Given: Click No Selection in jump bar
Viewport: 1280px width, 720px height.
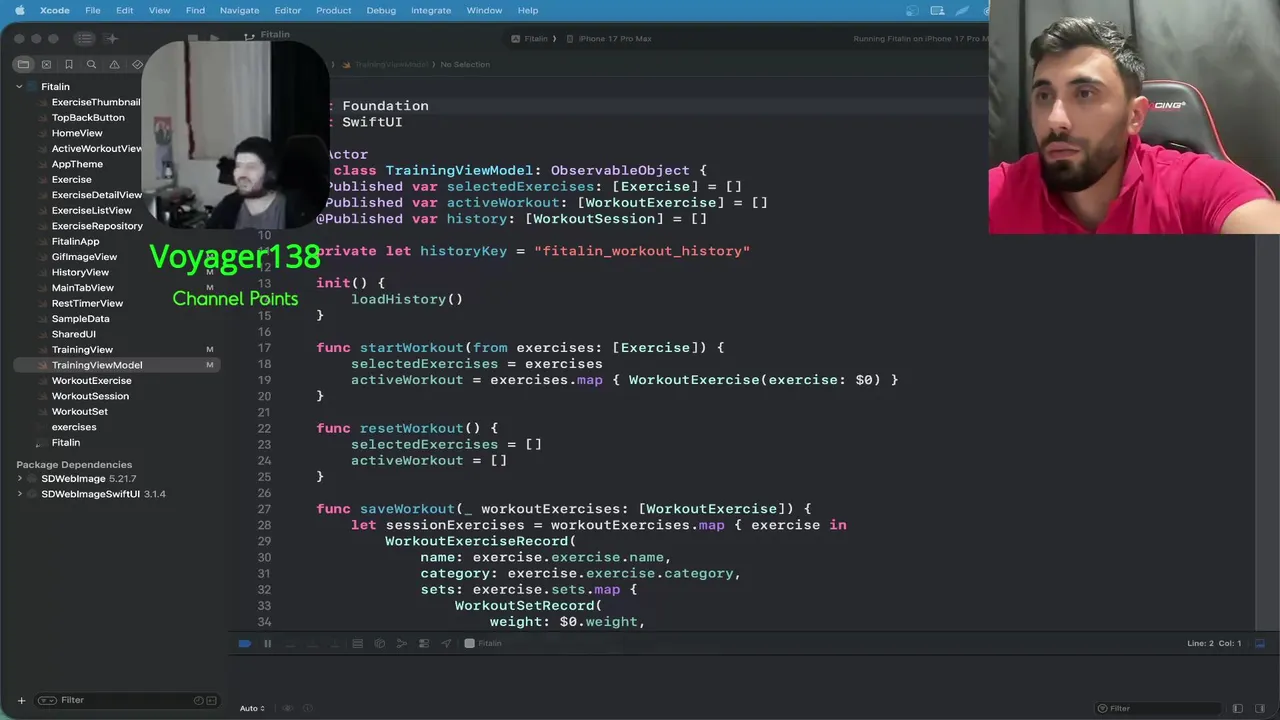Looking at the screenshot, I should 465,65.
